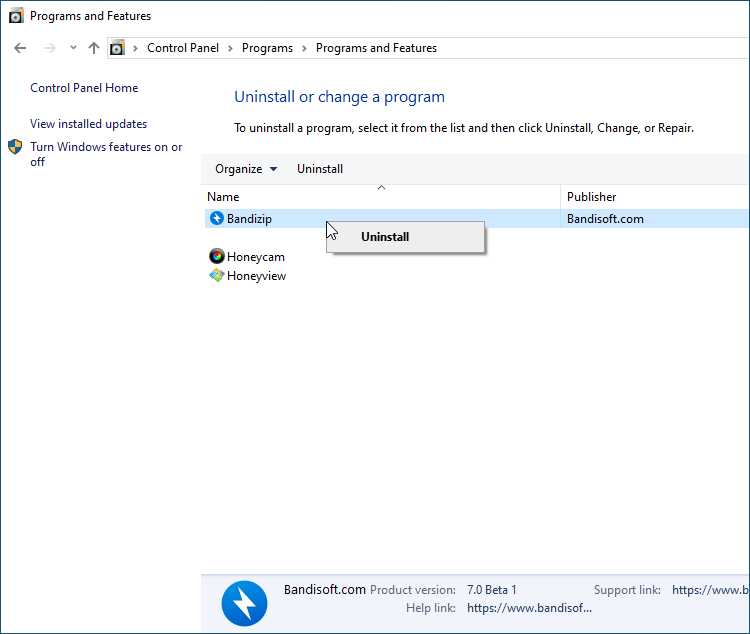This screenshot has height=634, width=750.
Task: Choose Uninstall from the context menu
Action: (x=385, y=237)
